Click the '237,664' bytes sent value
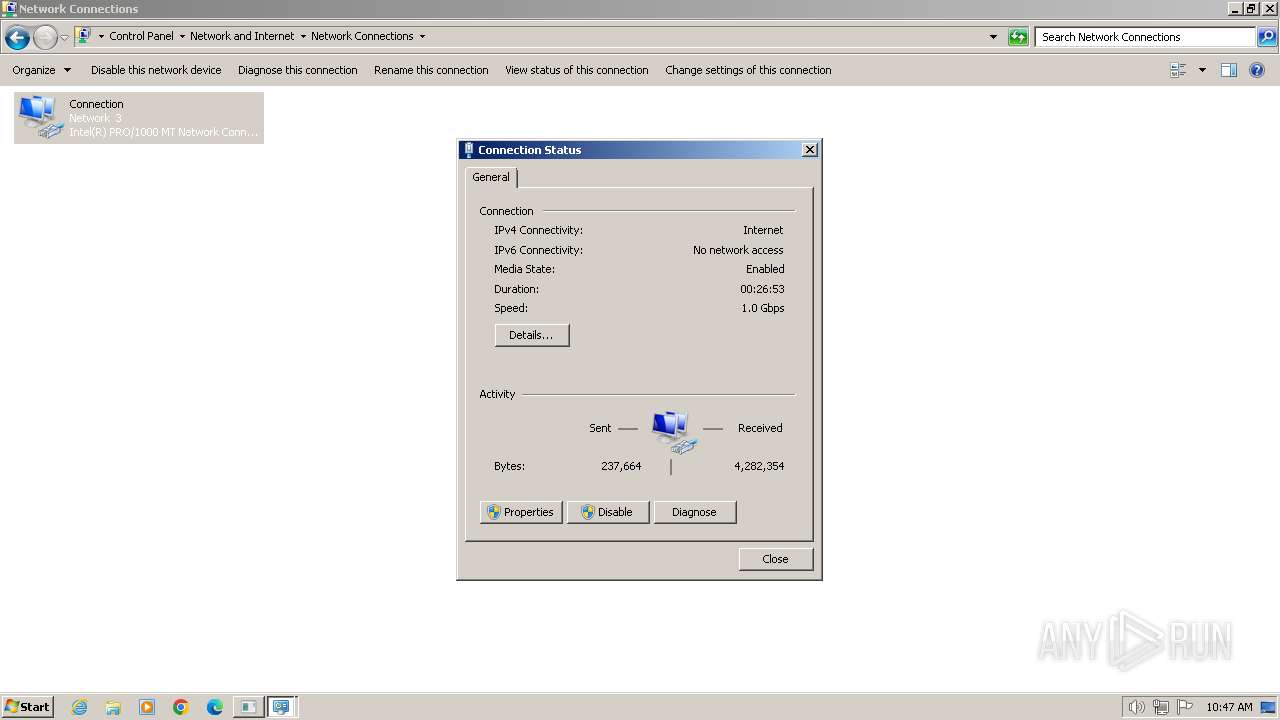The image size is (1280, 720). tap(621, 466)
